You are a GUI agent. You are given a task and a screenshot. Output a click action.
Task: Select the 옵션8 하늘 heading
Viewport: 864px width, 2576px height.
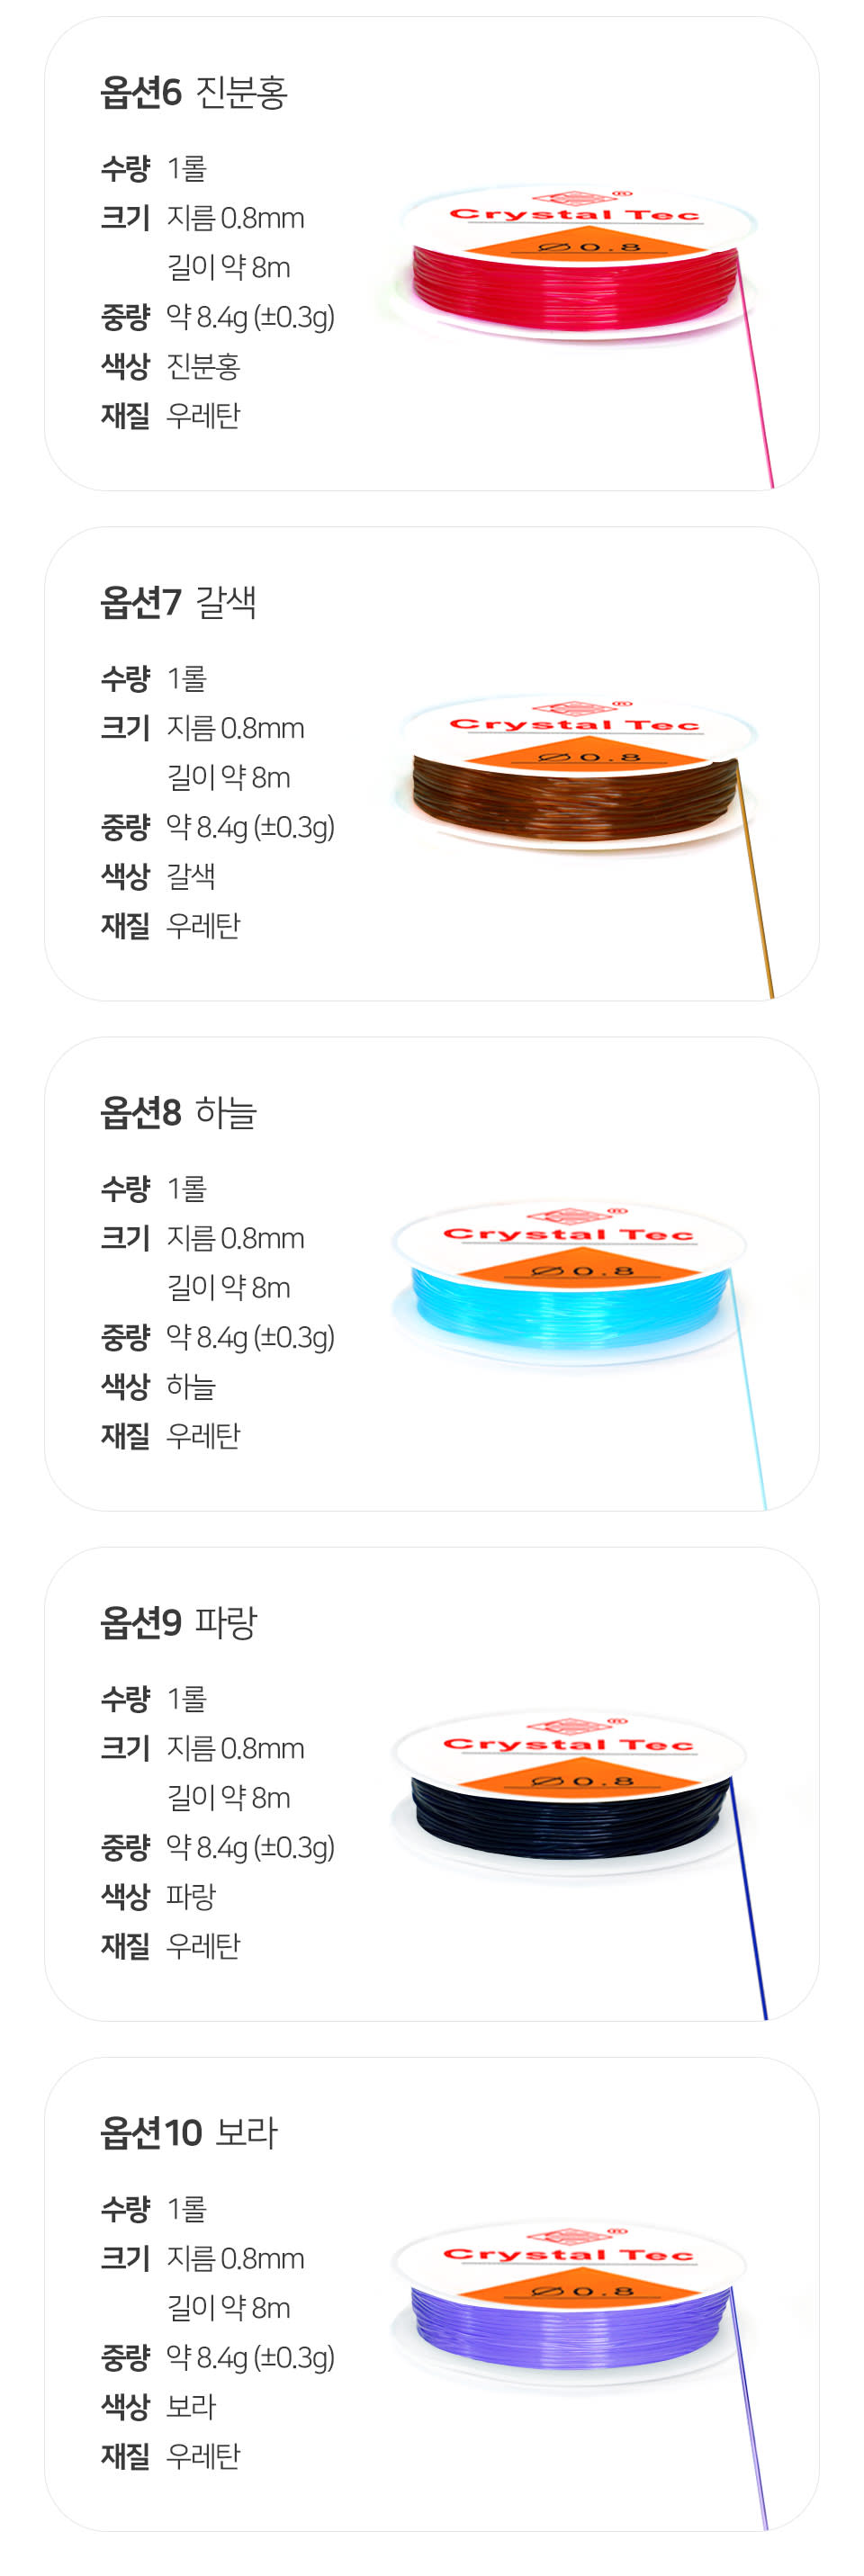[179, 1112]
